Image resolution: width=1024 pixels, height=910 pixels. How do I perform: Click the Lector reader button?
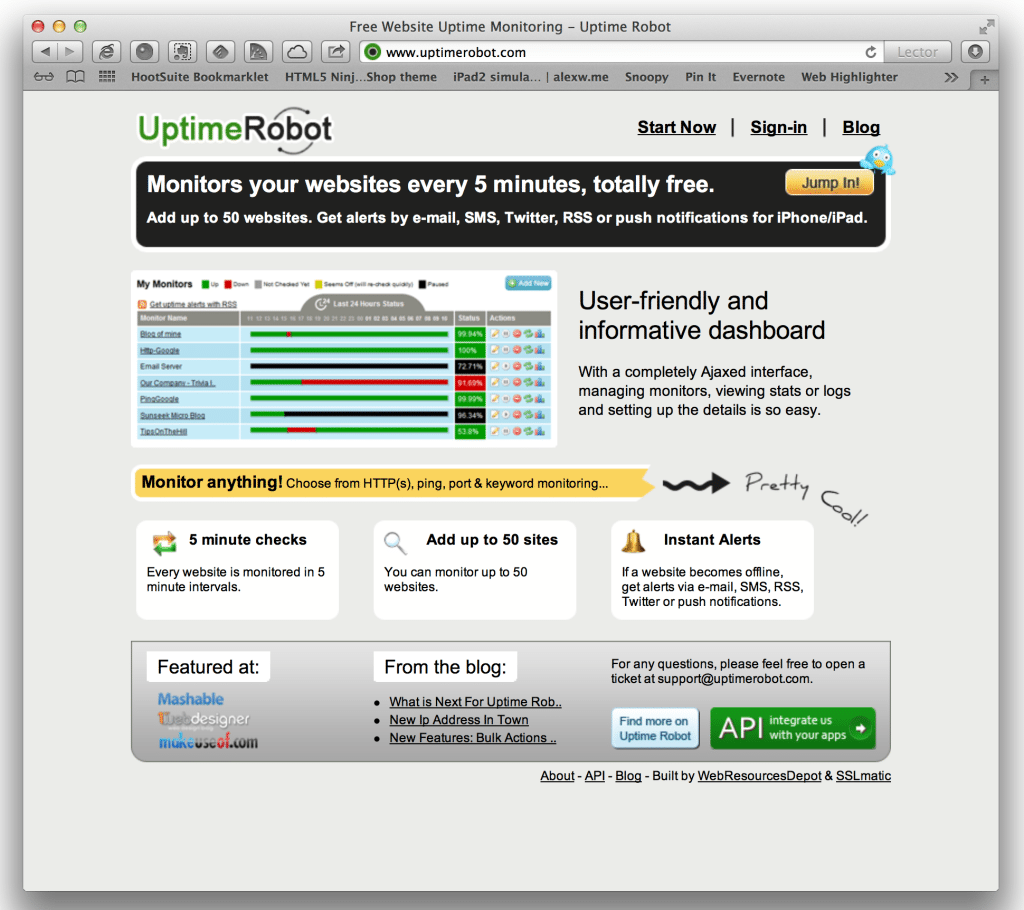[918, 52]
